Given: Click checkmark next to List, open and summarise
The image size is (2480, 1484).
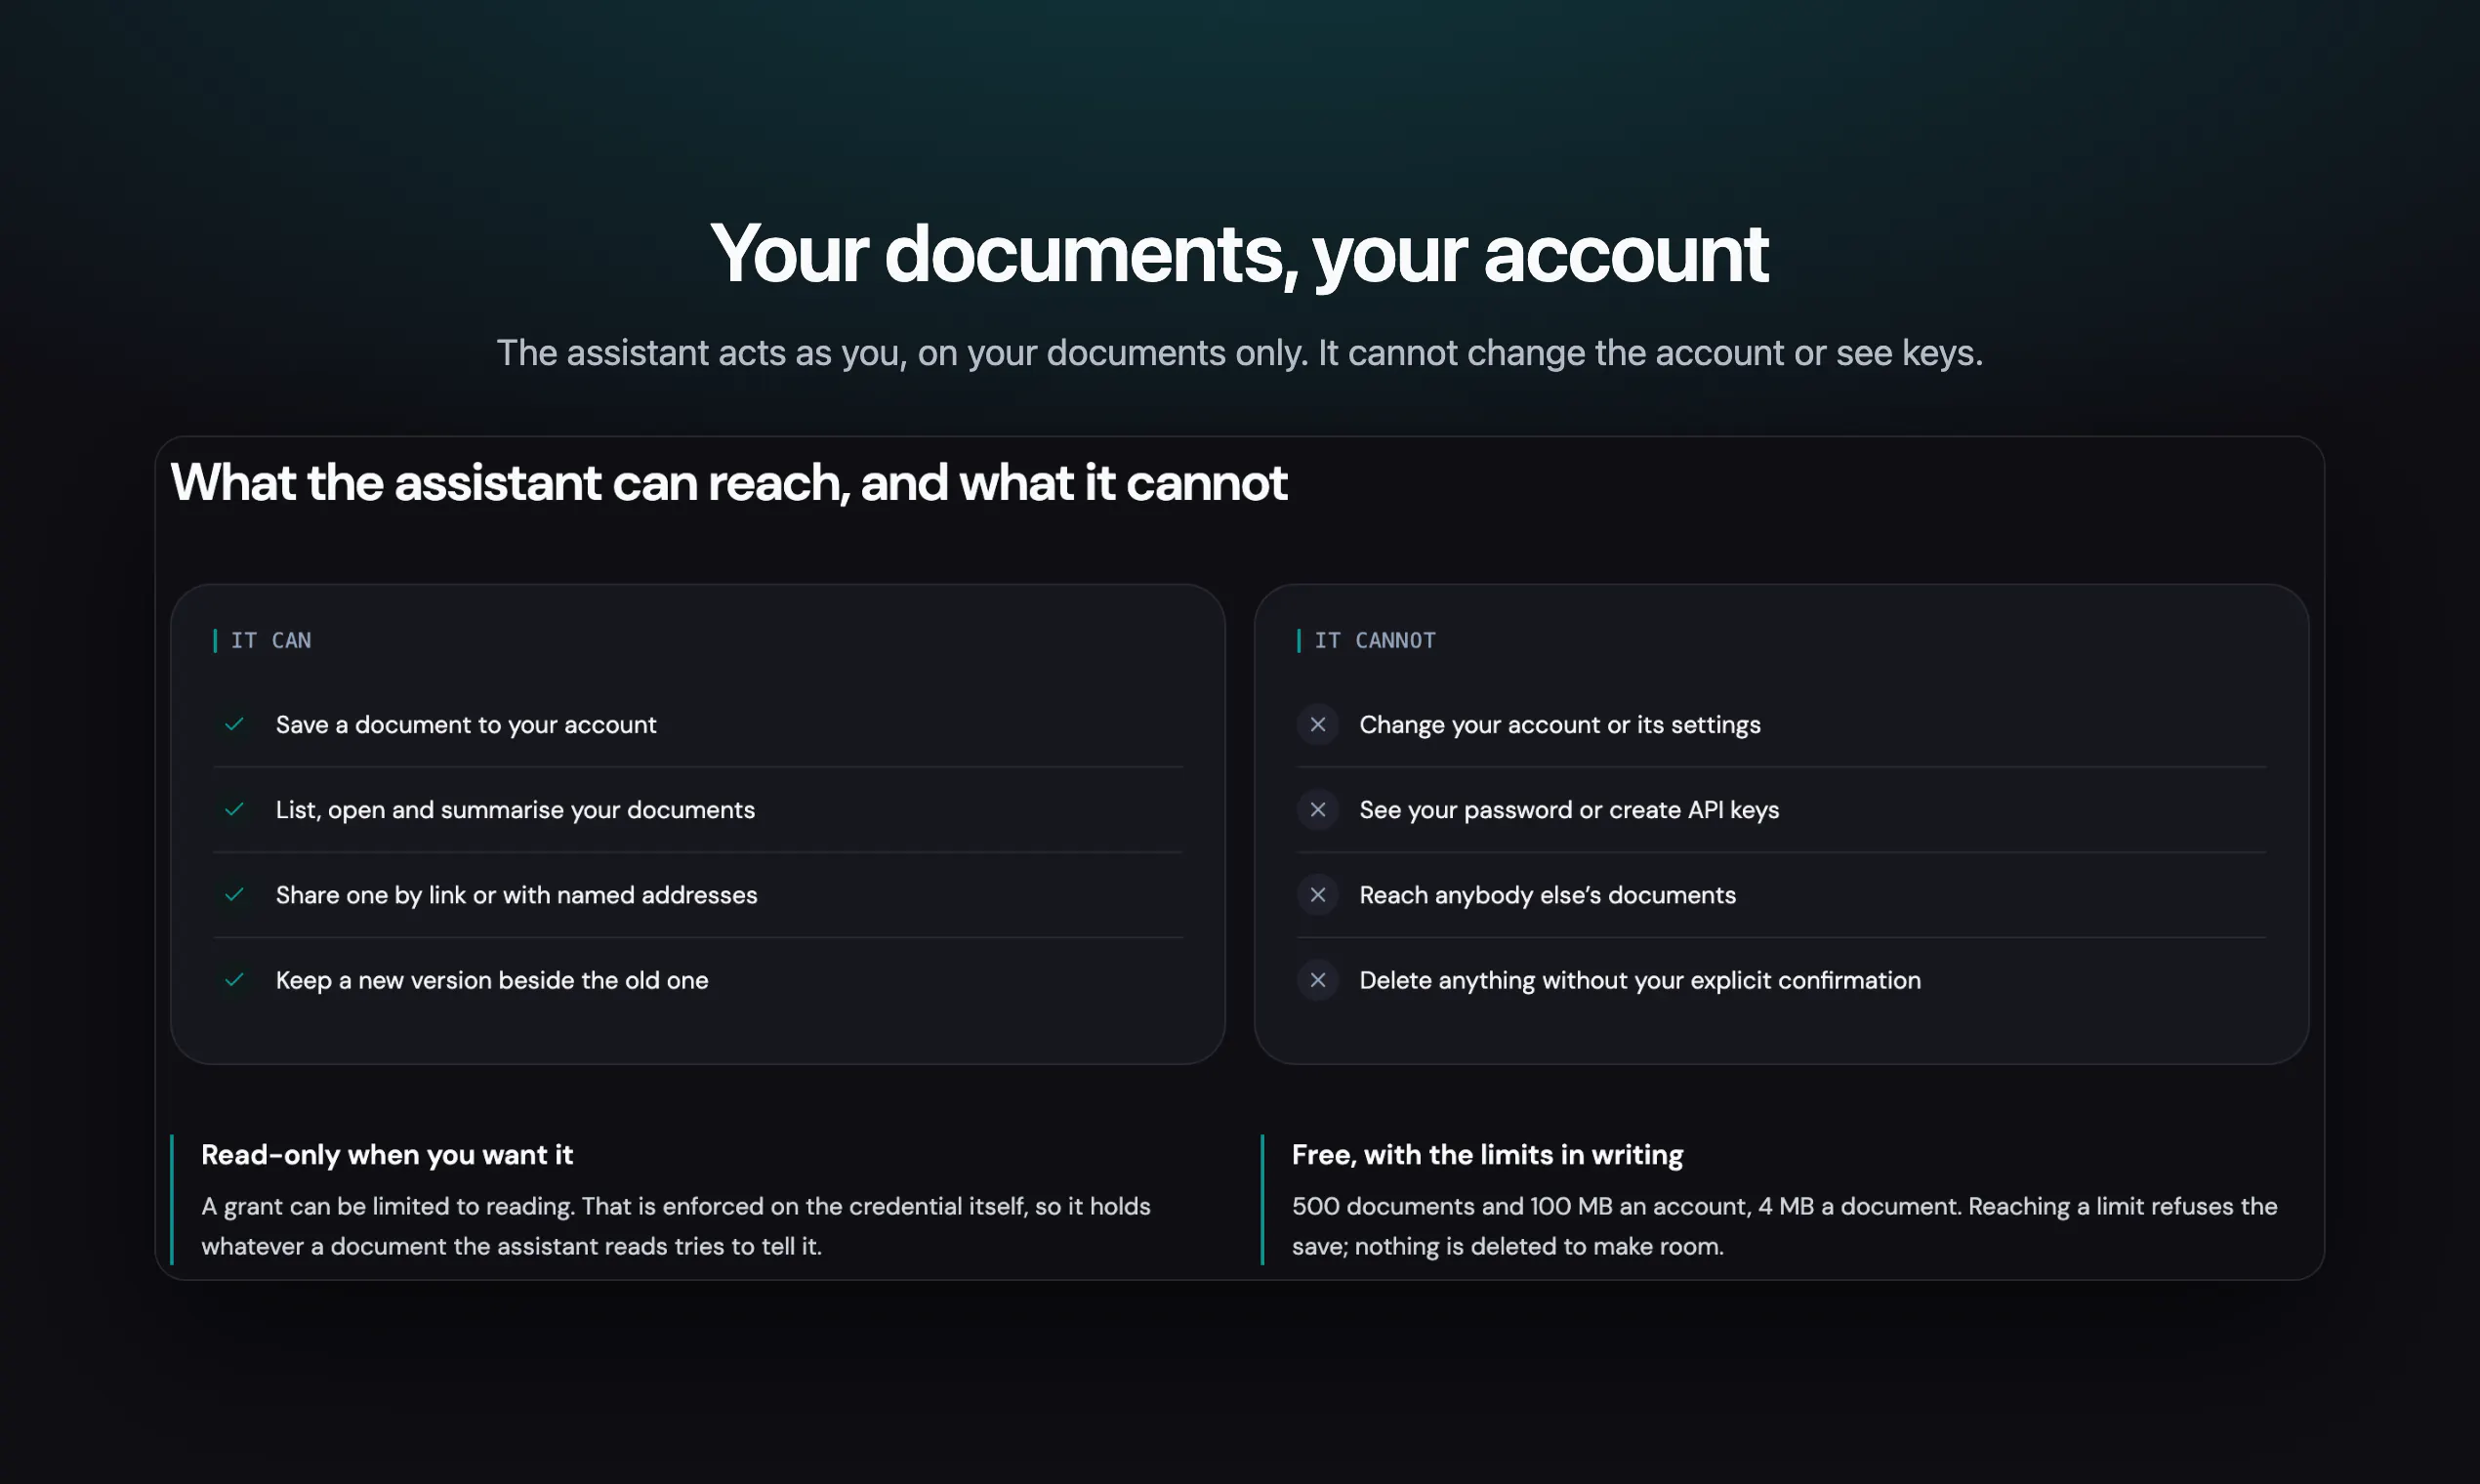Looking at the screenshot, I should (x=234, y=809).
